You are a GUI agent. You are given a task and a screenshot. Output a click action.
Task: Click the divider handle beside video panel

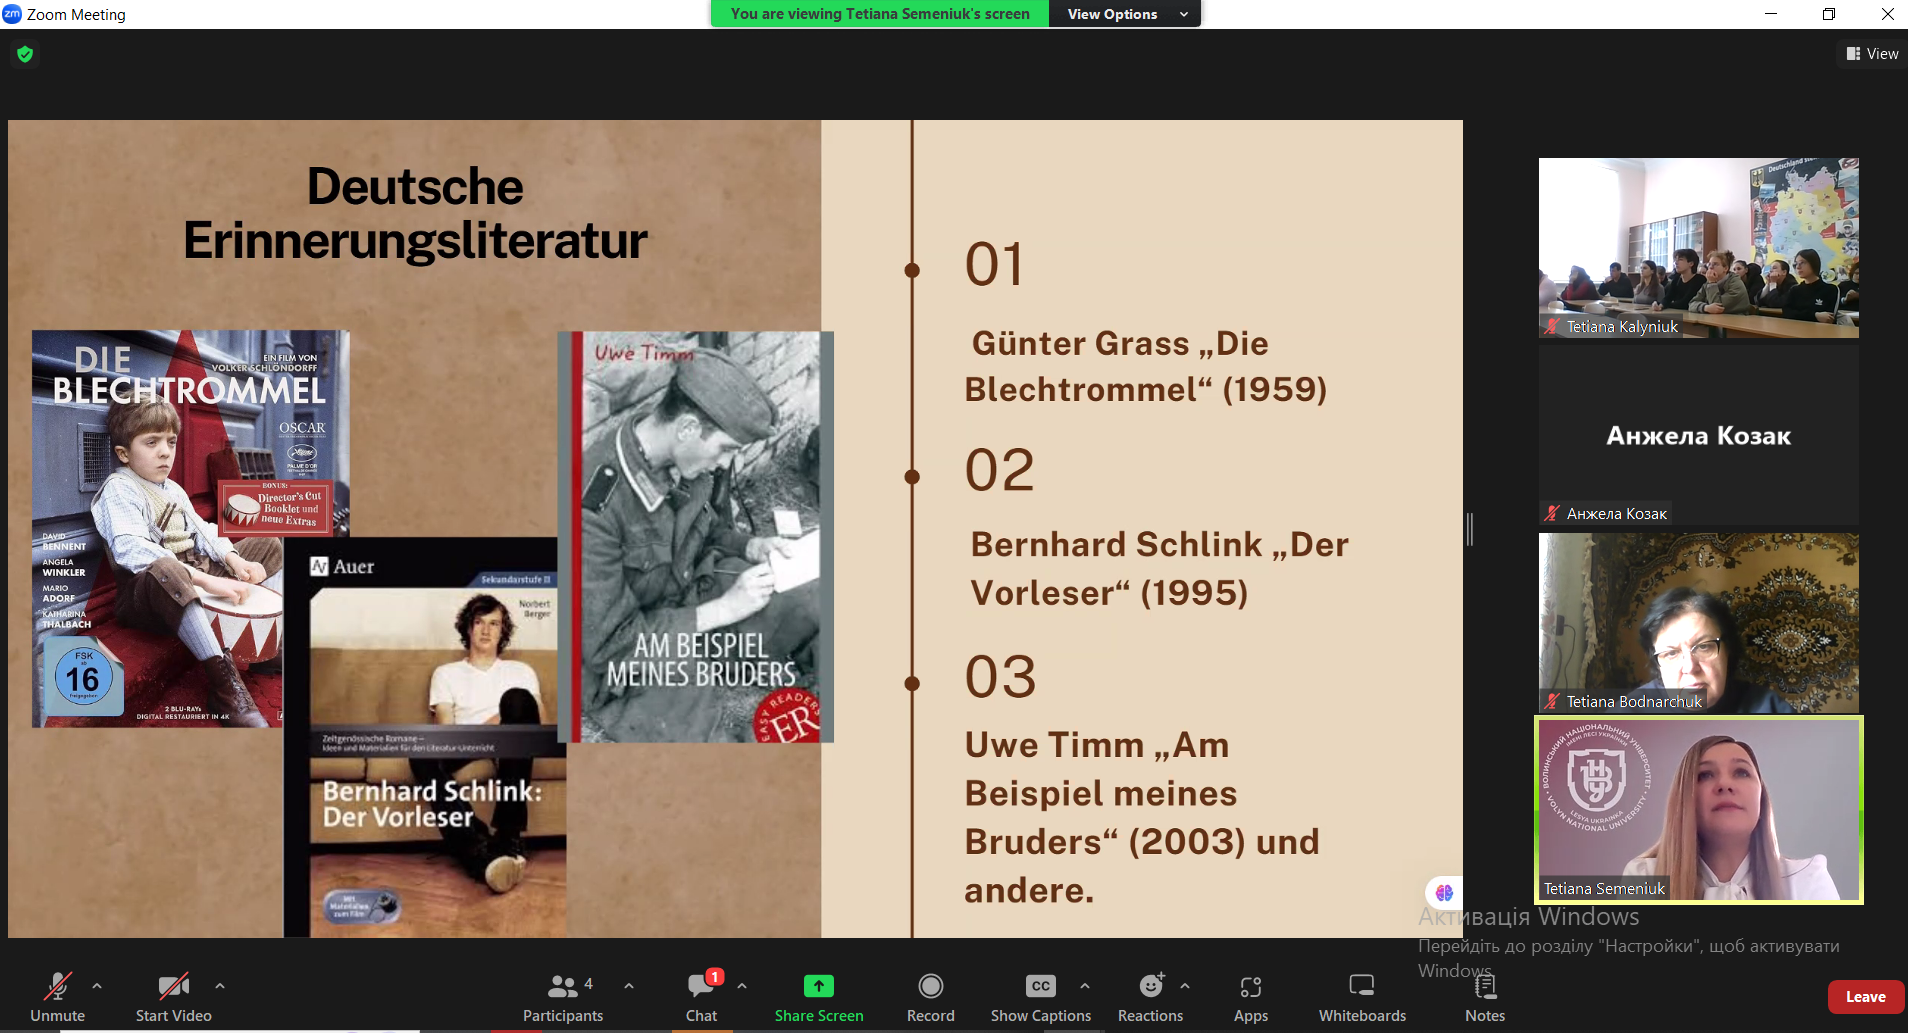[1470, 529]
